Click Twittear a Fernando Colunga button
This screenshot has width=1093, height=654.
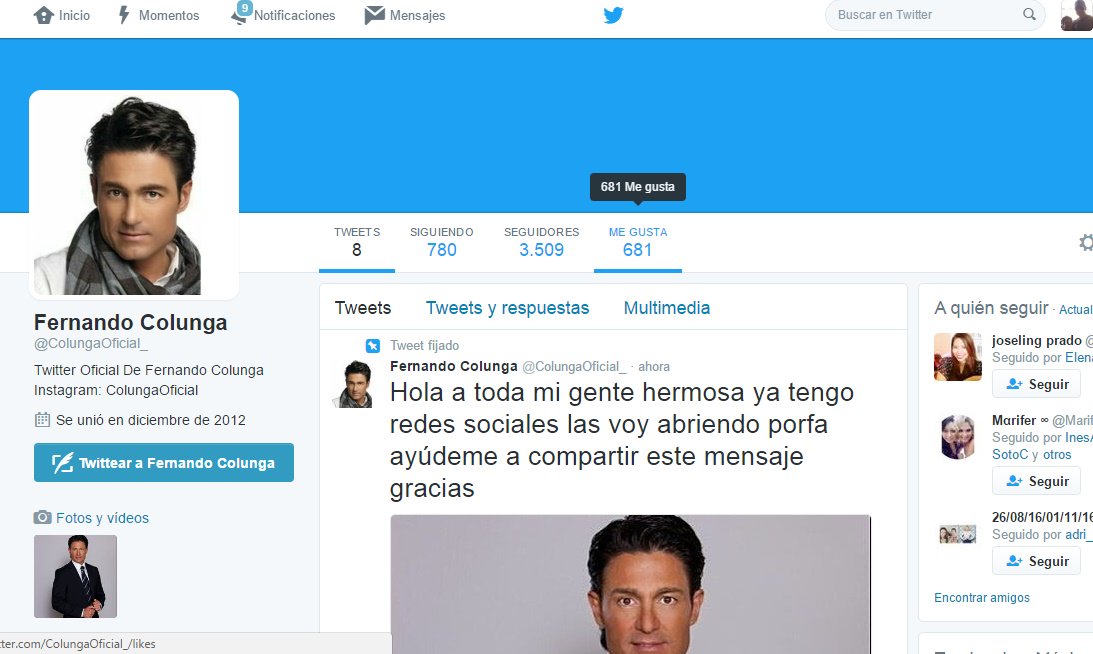164,462
